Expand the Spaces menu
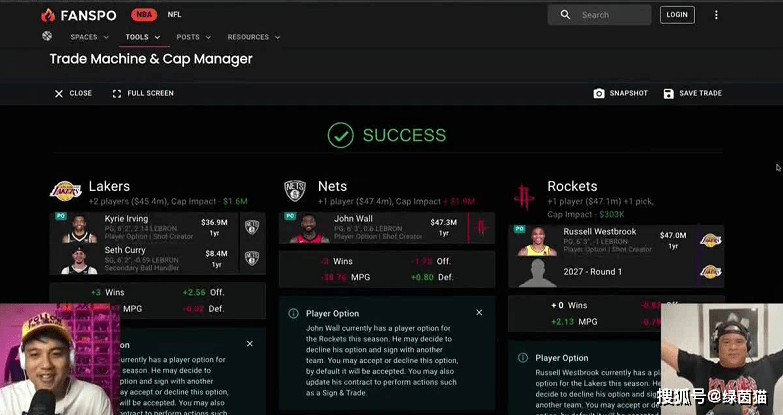The image size is (783, 415). (x=90, y=37)
